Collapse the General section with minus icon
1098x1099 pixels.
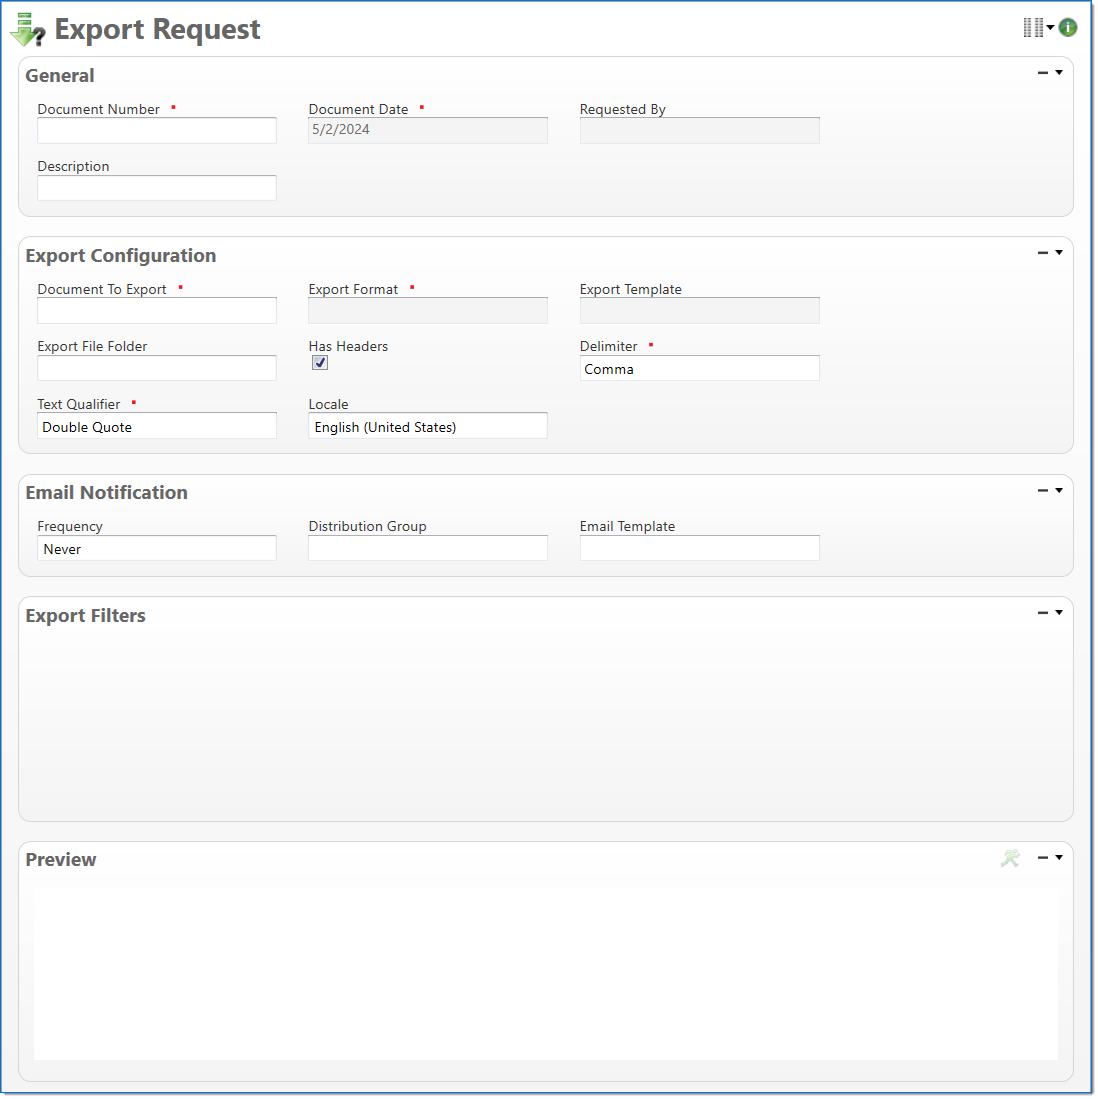point(1043,73)
